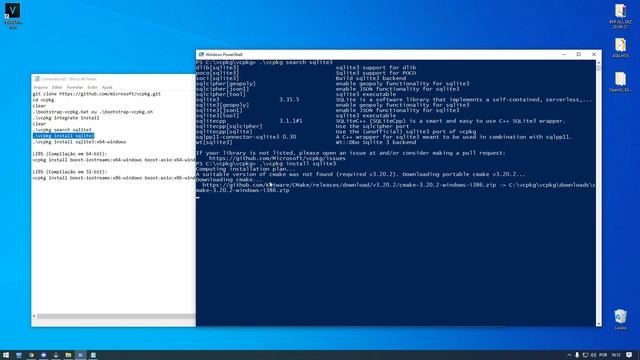
Task: Click the Notepad horizontal scrollbar thumb
Action: 116,316
